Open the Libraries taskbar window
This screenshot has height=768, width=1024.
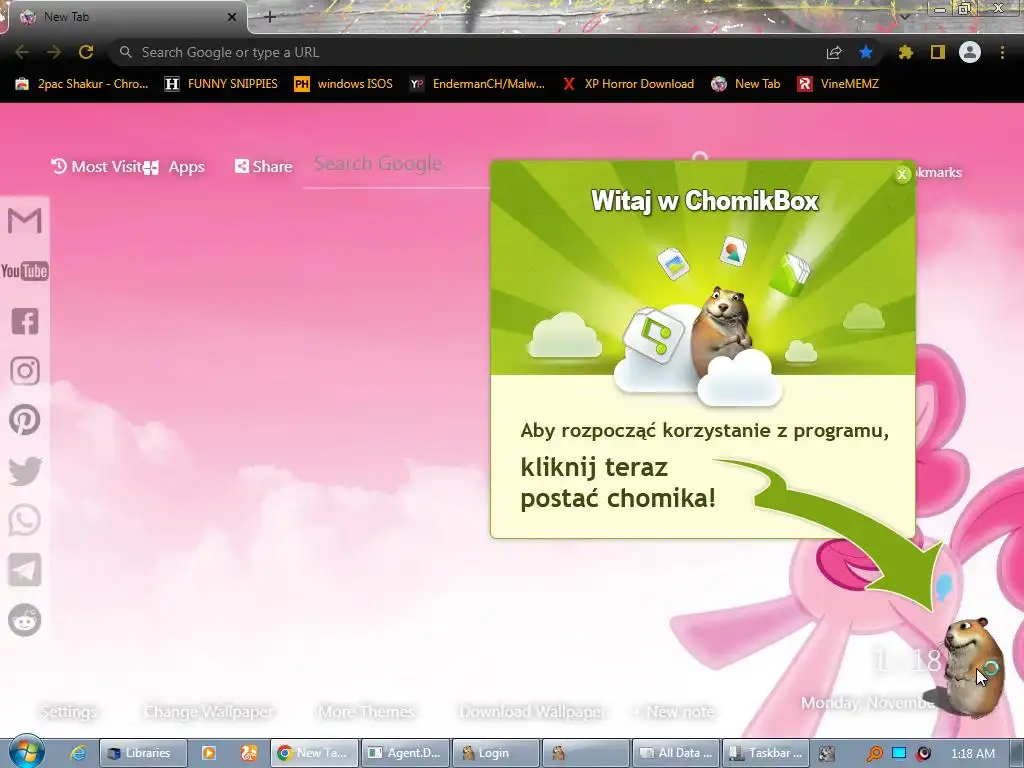(142, 753)
